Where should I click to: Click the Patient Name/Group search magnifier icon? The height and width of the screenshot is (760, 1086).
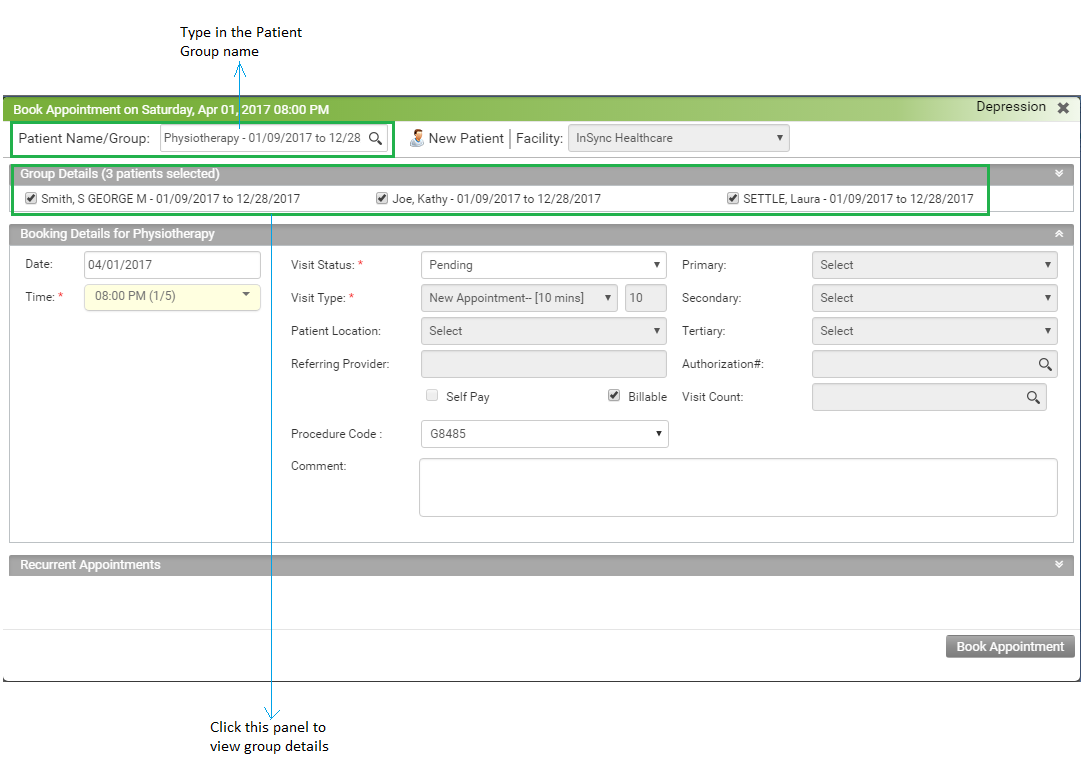(x=375, y=138)
